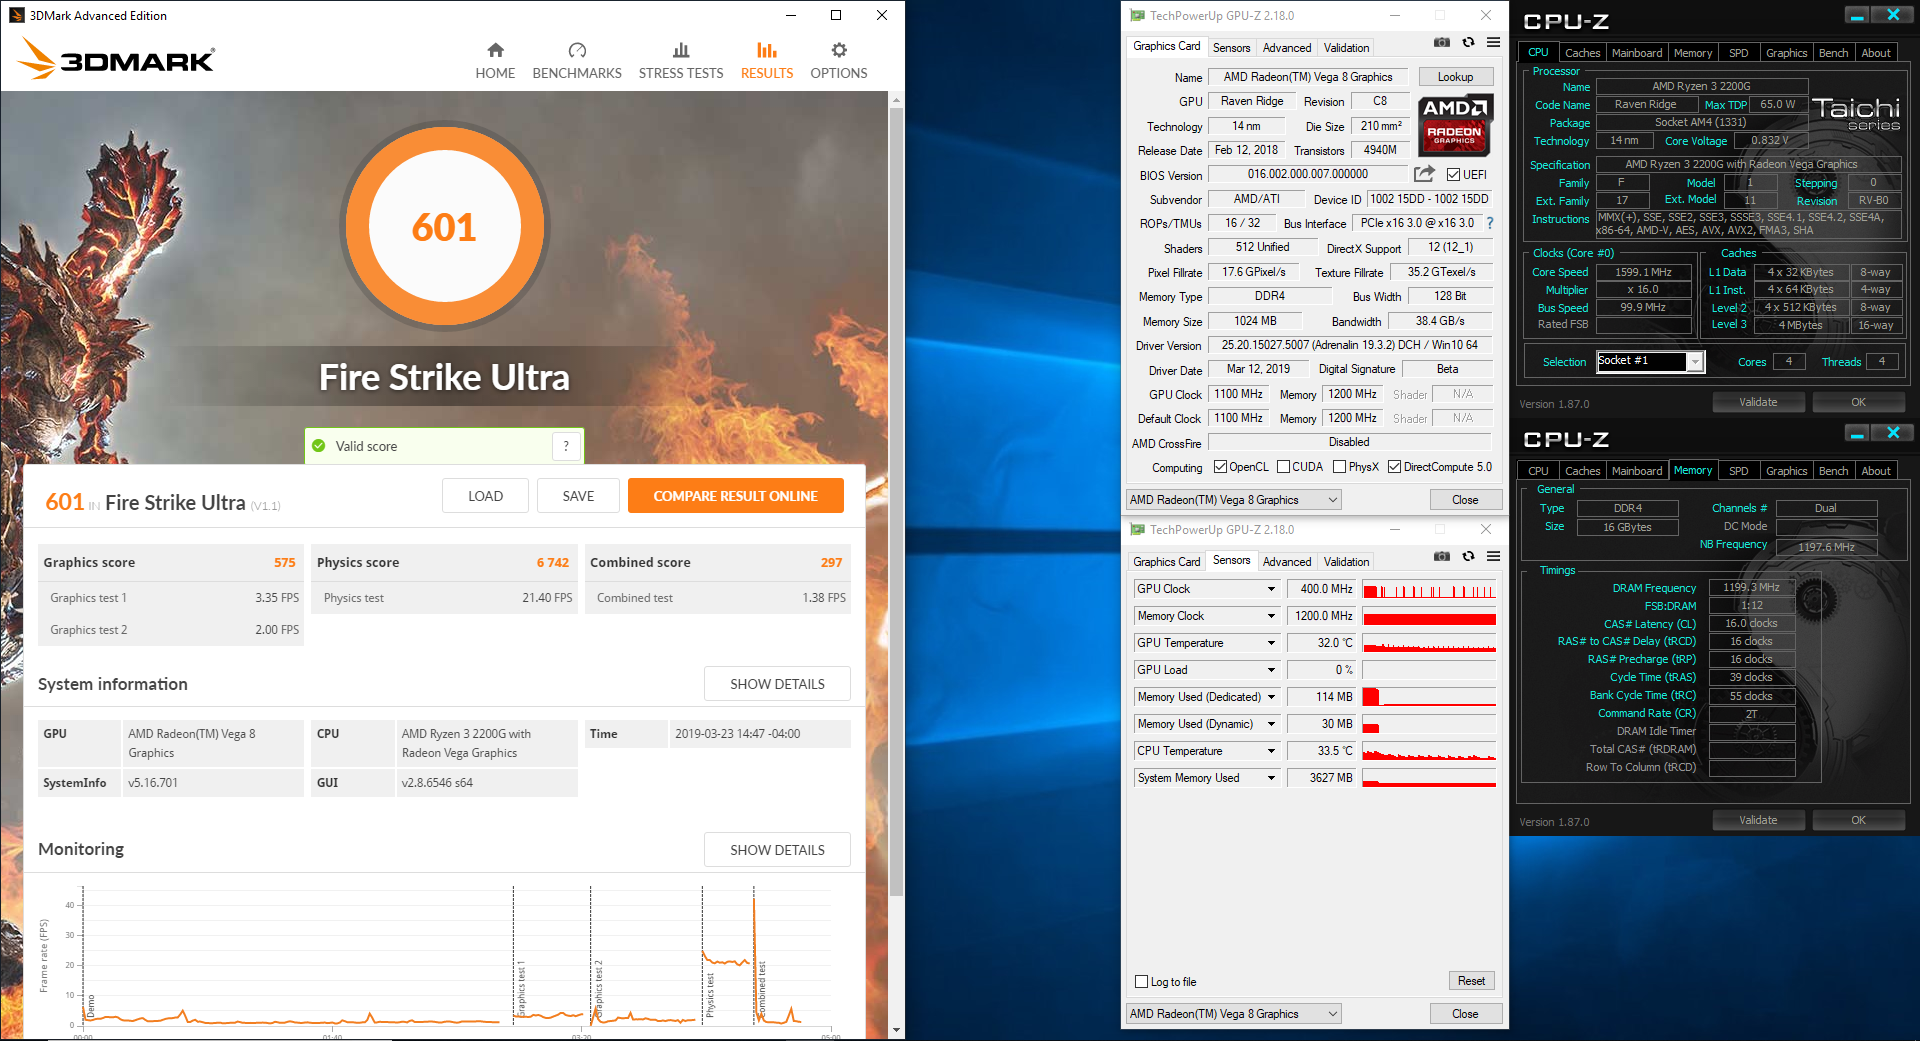1920x1041 pixels.
Task: Click the BIOS share export icon
Action: tap(1424, 174)
